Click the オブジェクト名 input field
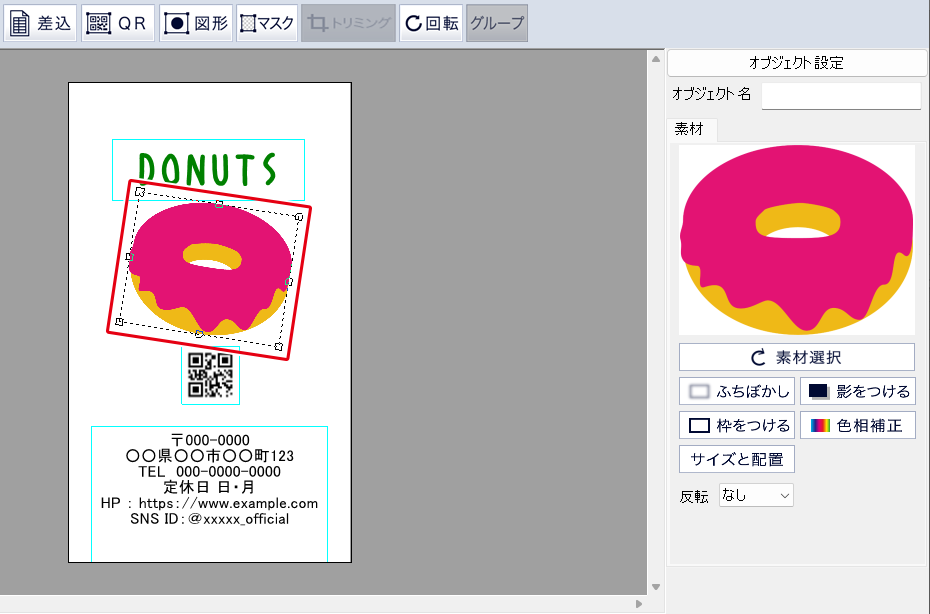The image size is (930, 614). point(840,95)
